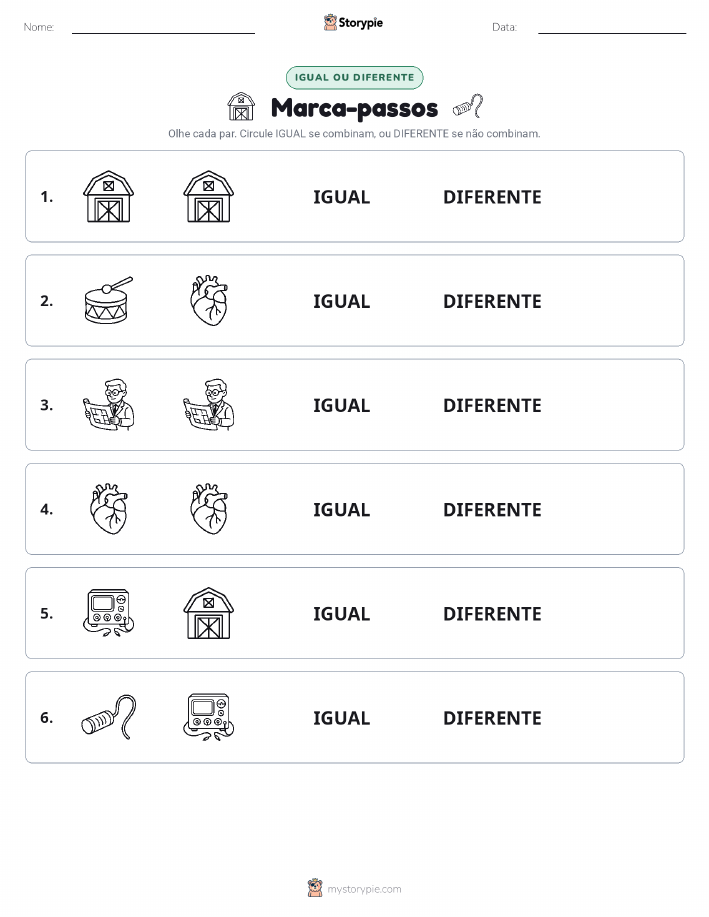Click the Storypie logo at top
Viewport: 709px width, 917px height.
pos(353,23)
